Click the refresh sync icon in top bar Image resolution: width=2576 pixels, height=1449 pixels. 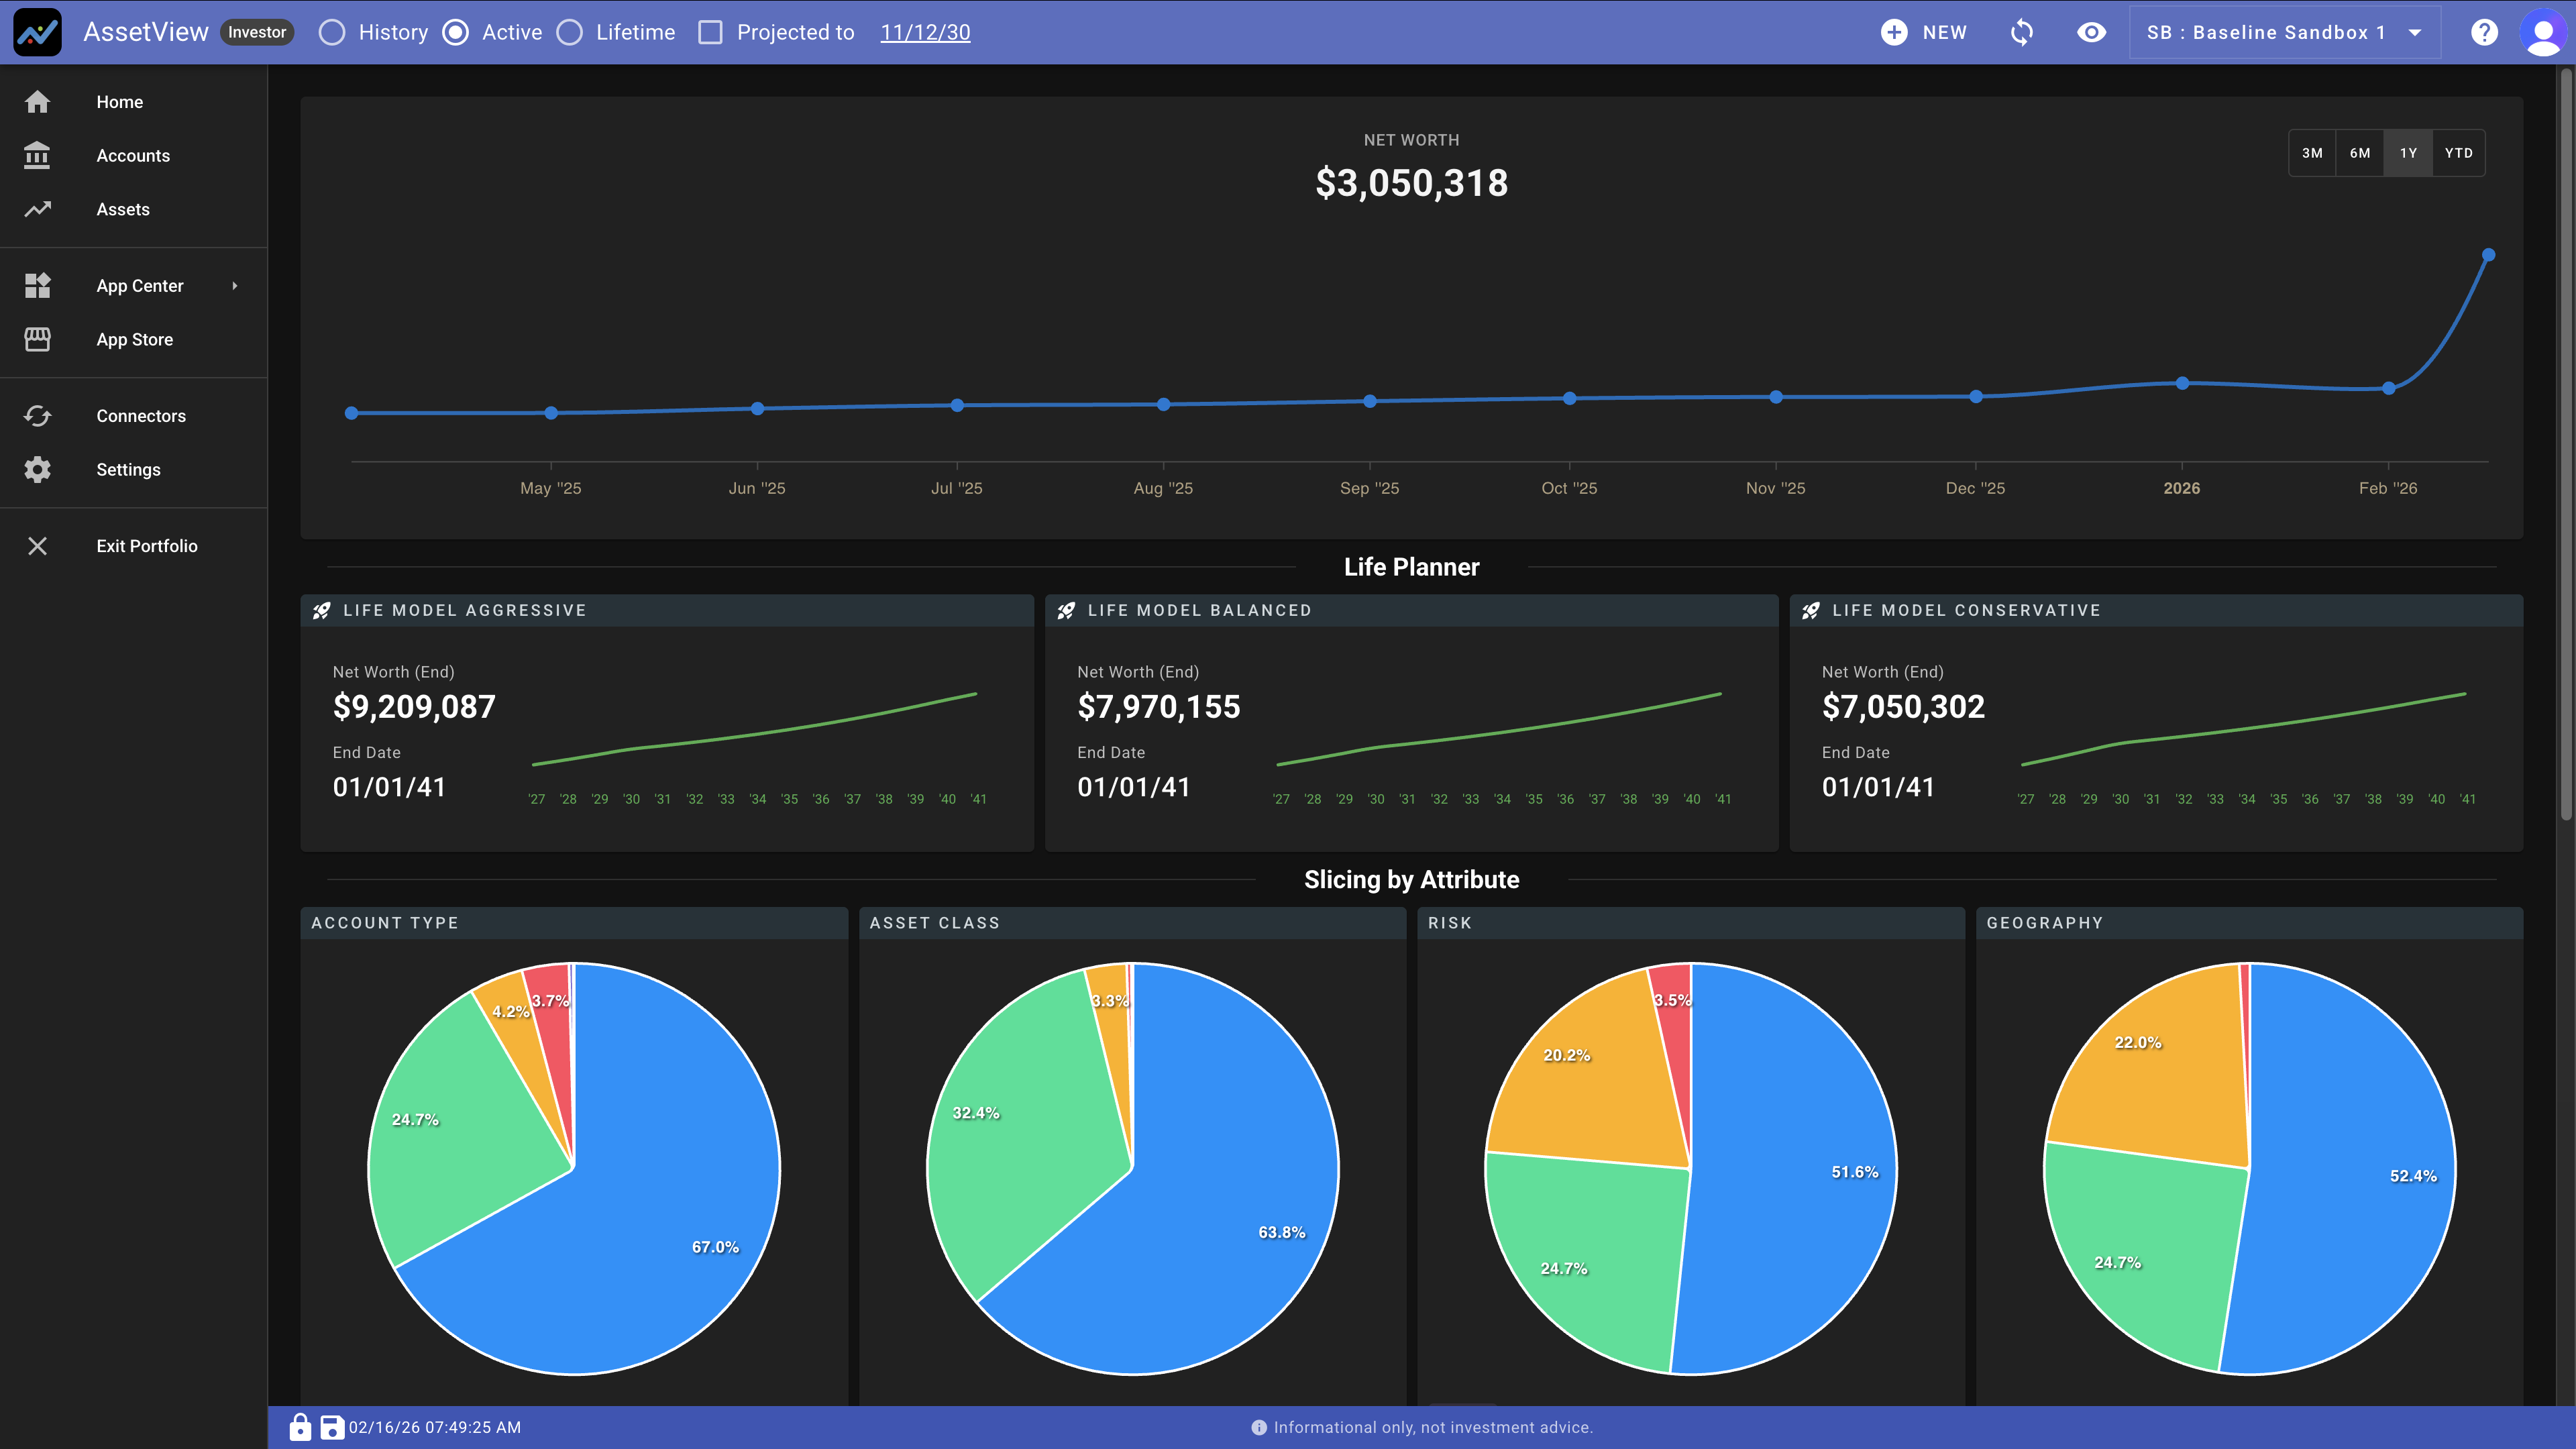click(x=2021, y=32)
